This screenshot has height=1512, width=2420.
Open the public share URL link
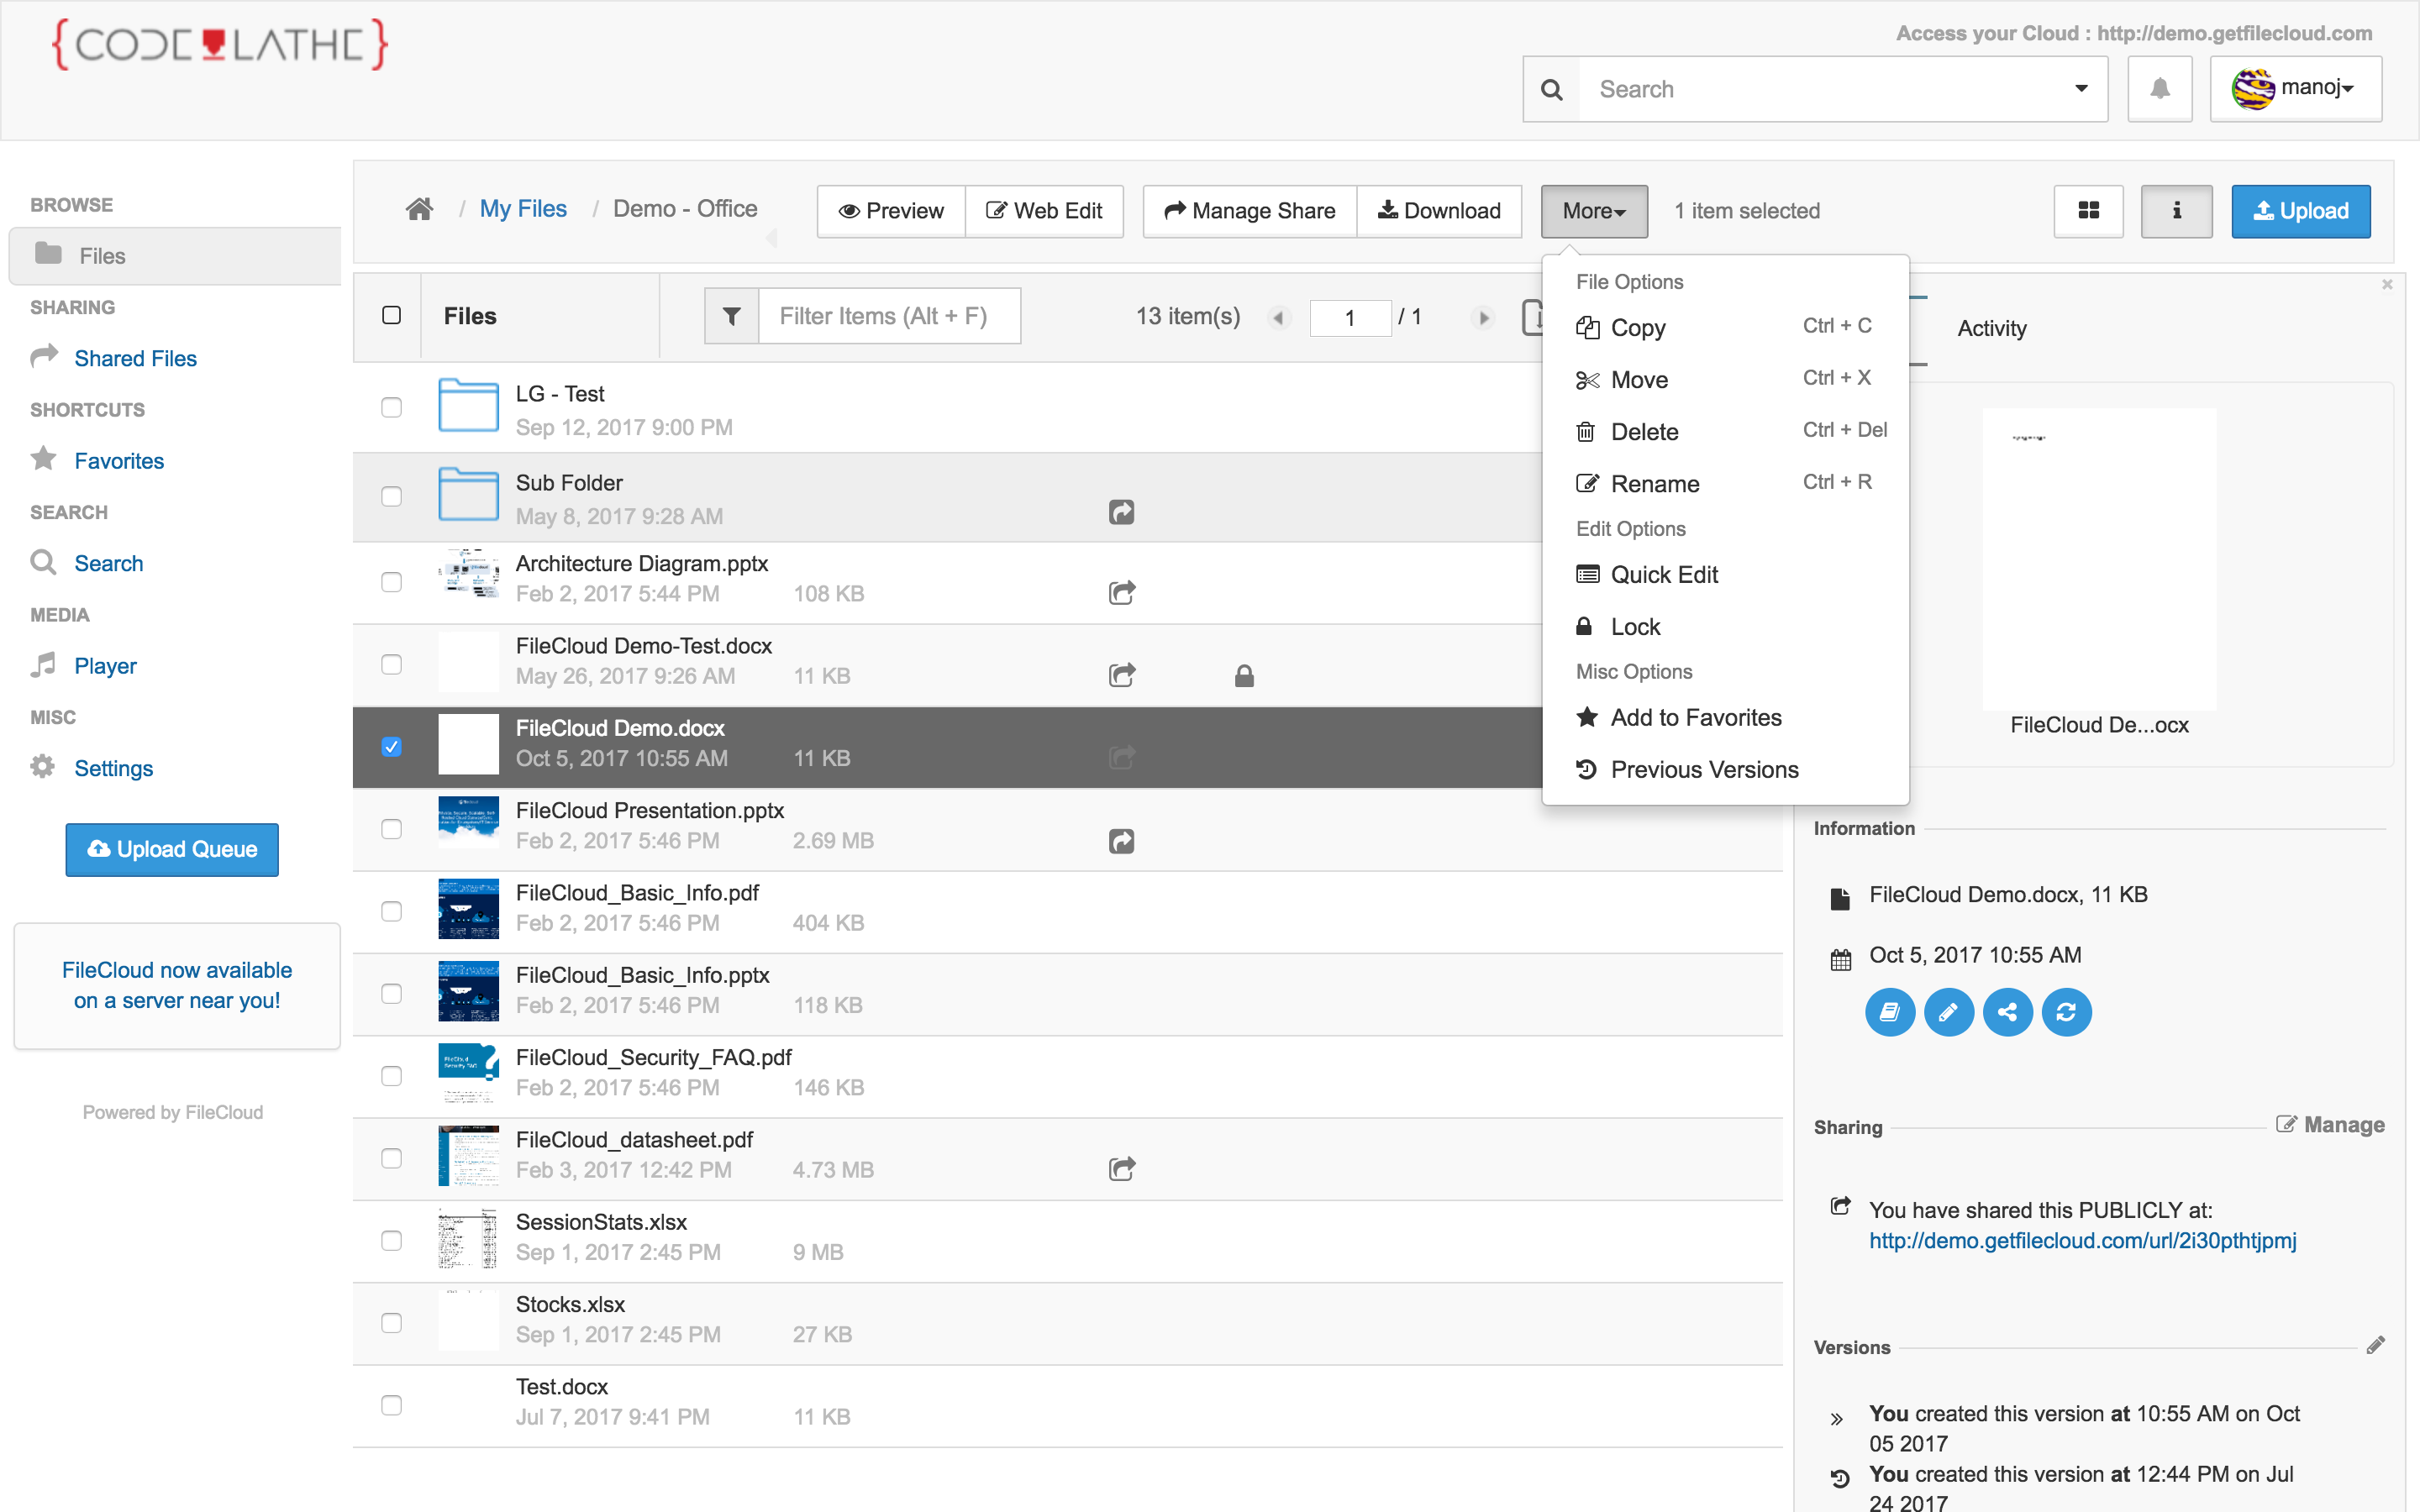pyautogui.click(x=2082, y=1240)
